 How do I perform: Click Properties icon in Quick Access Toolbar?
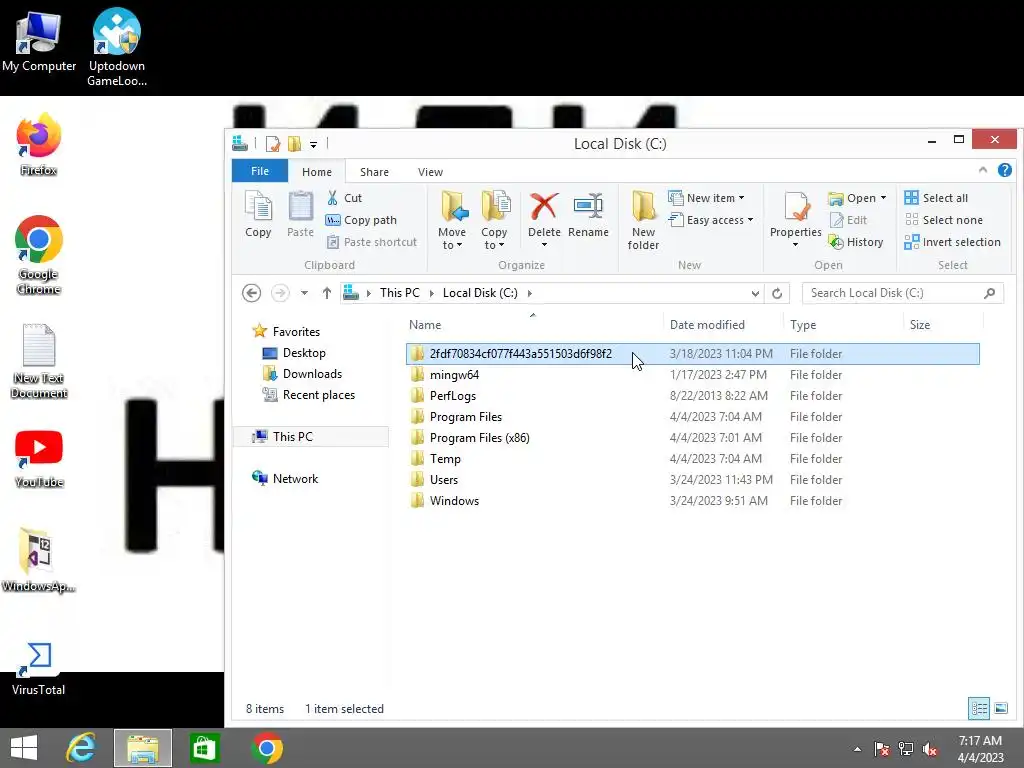pyautogui.click(x=272, y=144)
